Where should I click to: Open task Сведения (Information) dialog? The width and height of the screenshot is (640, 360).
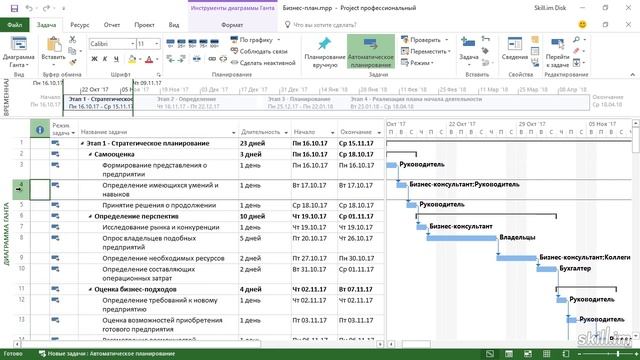(x=514, y=49)
